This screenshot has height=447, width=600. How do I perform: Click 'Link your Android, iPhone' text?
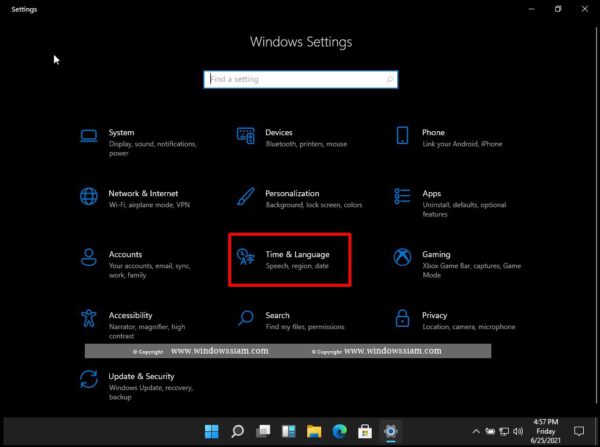coord(462,144)
